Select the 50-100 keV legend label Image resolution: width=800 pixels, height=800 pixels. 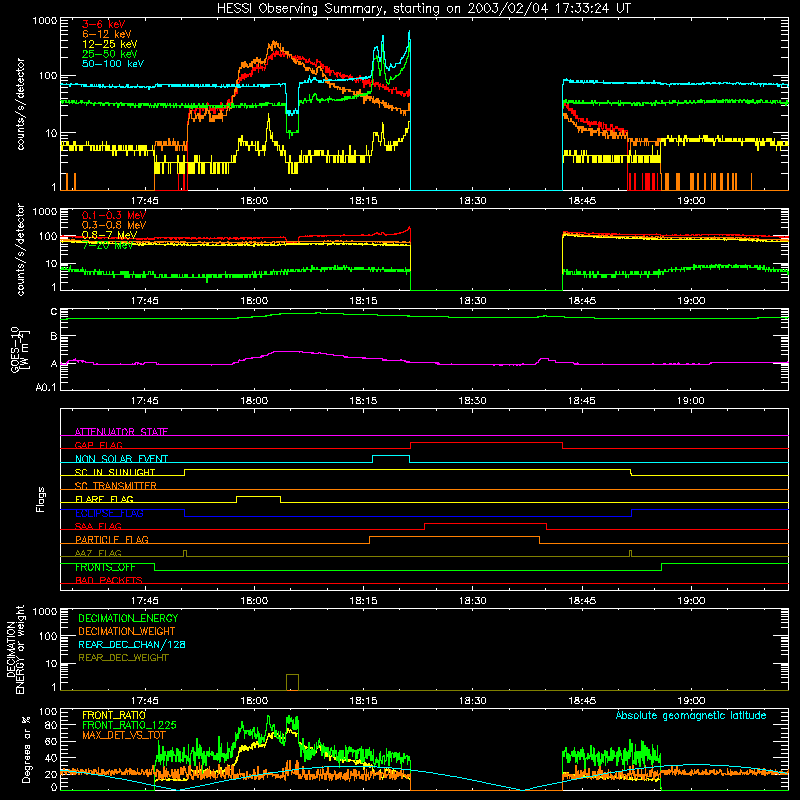pos(113,64)
